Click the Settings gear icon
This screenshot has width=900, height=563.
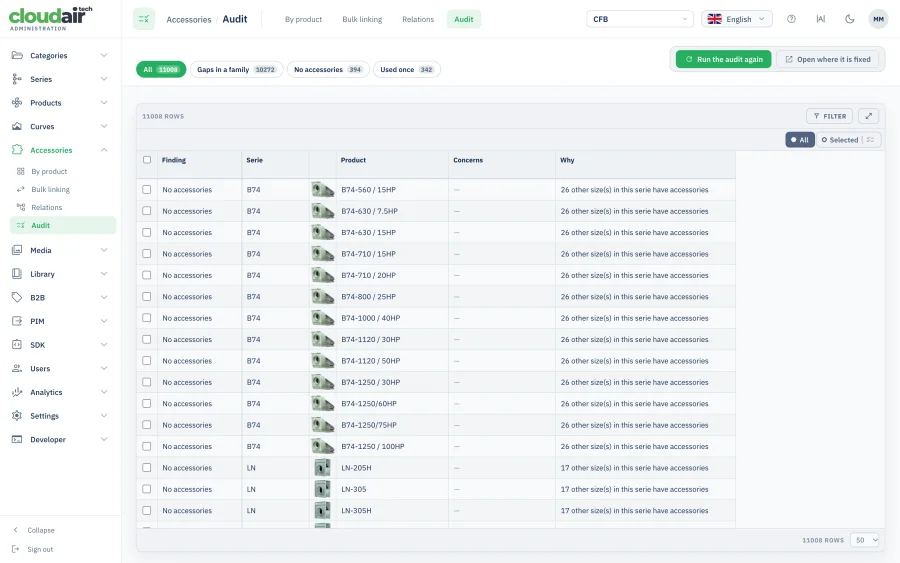(x=17, y=416)
